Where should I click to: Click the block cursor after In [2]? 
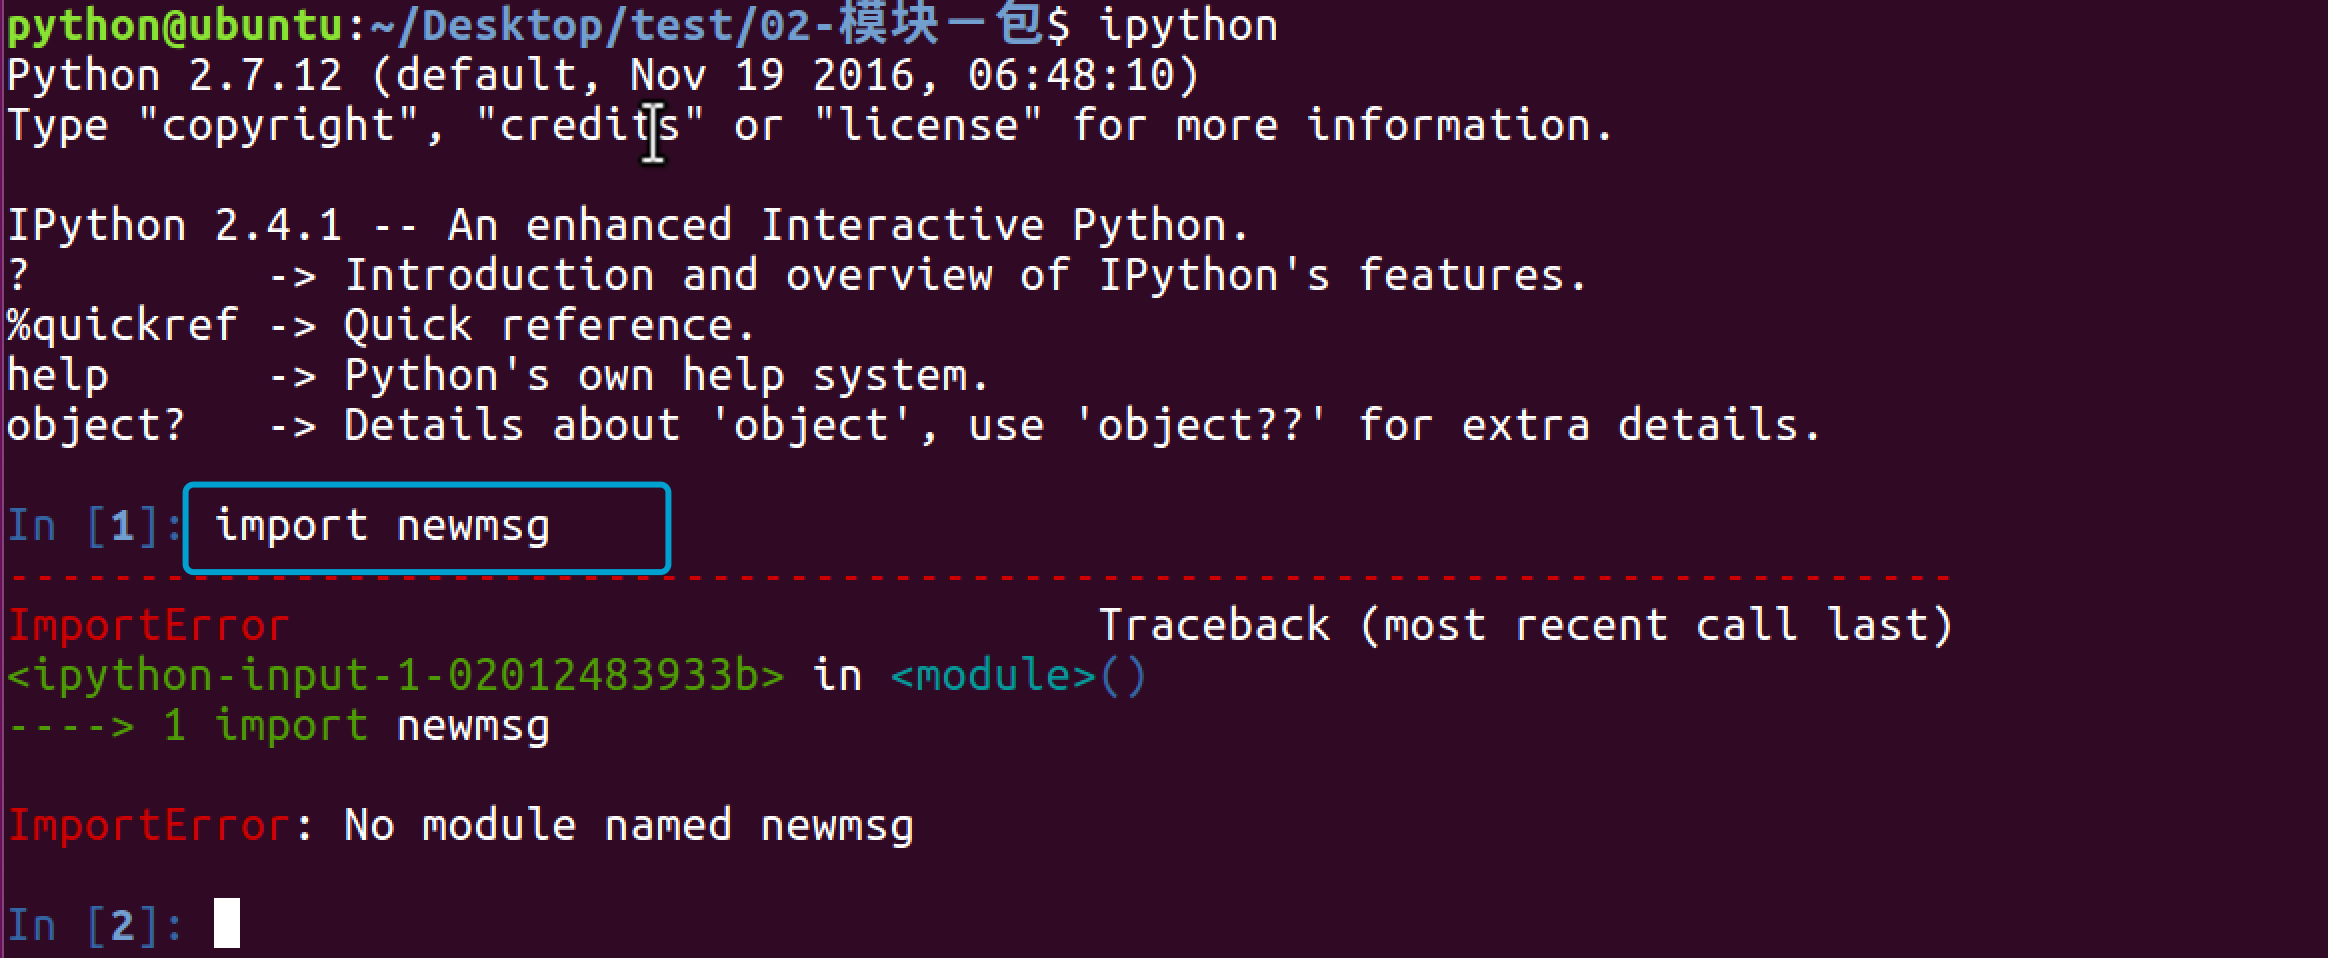227,923
